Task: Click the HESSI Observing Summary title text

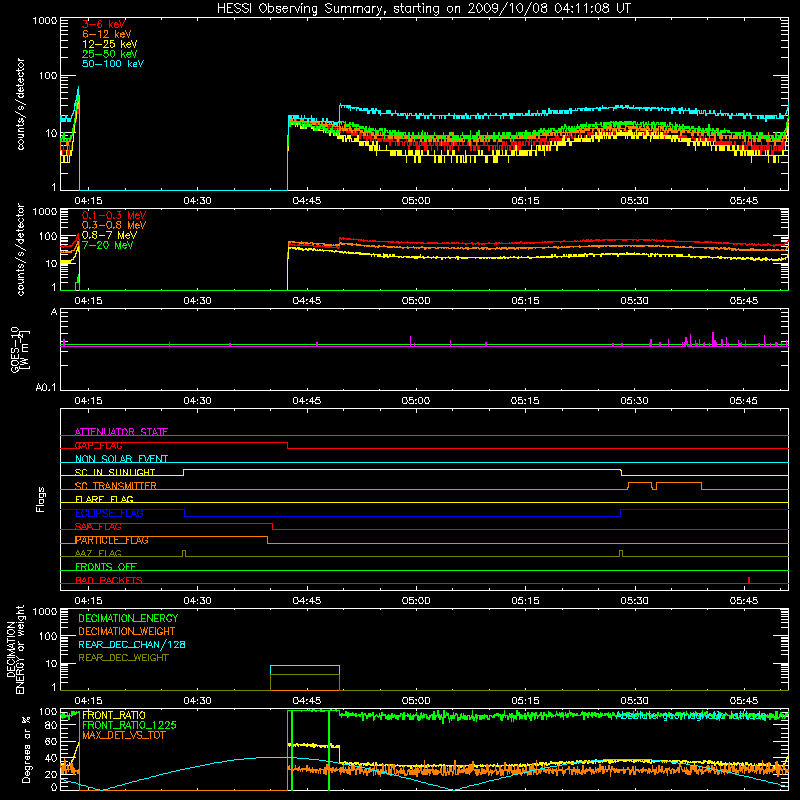Action: click(423, 8)
